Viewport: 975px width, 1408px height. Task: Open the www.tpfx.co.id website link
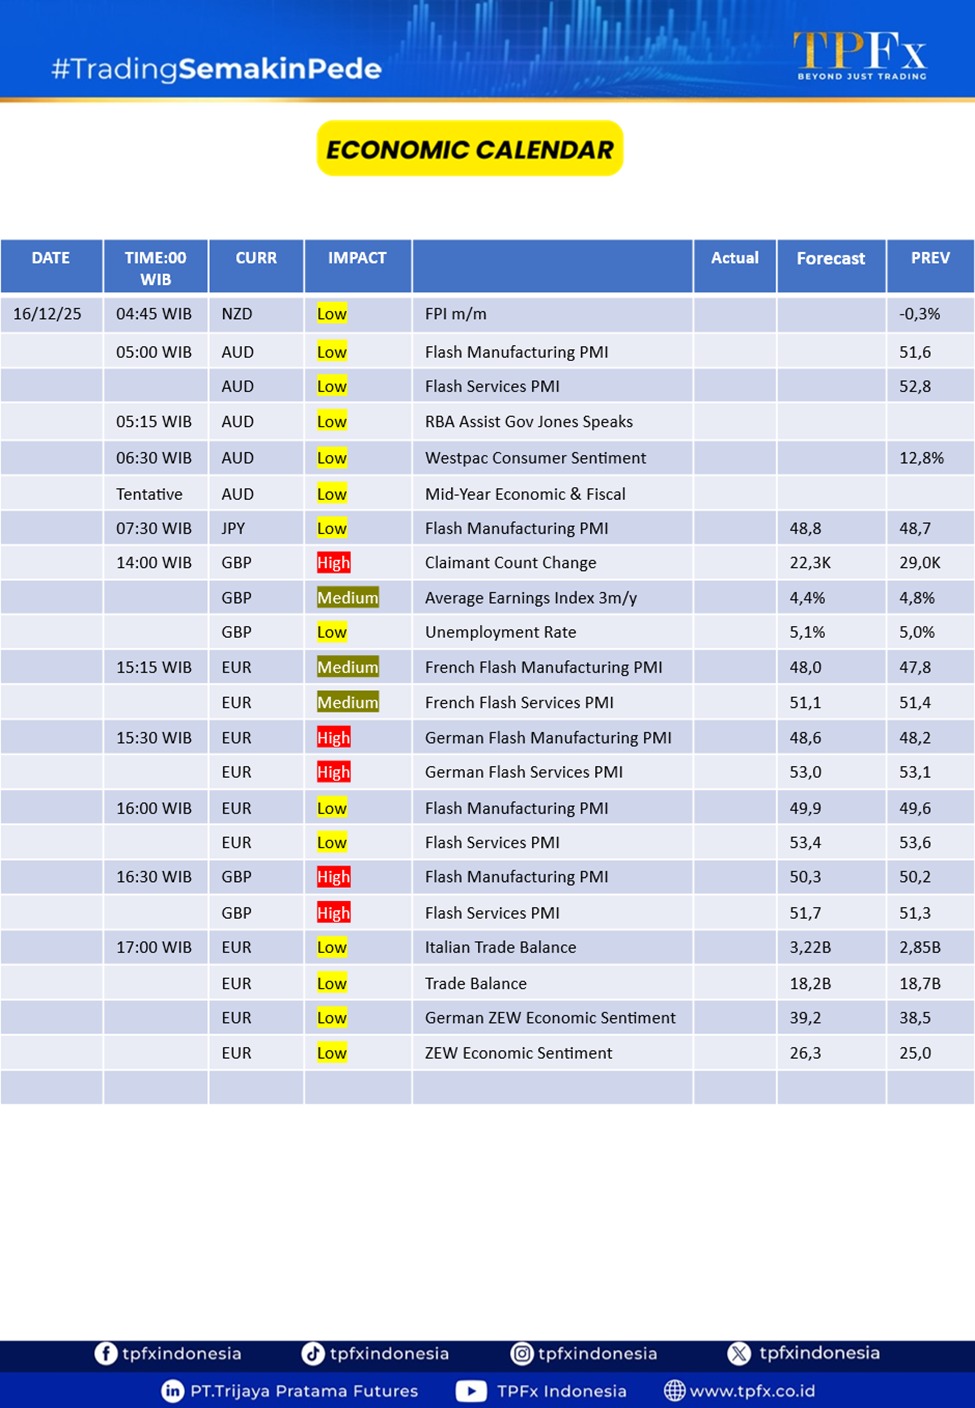(x=752, y=1391)
